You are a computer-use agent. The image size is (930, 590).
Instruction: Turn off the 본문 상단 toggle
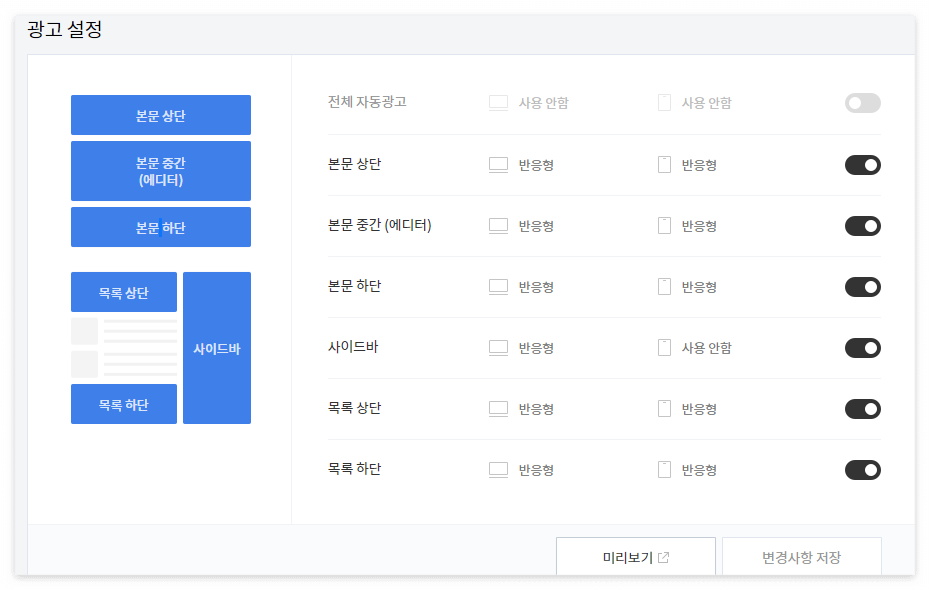(x=862, y=165)
